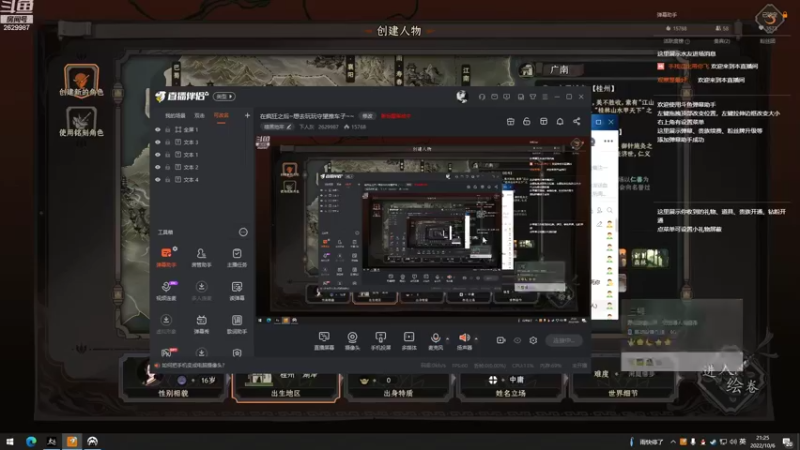Screen dimensions: 800x450
Task: Open the 歌词助手 tool icon
Action: tap(237, 324)
